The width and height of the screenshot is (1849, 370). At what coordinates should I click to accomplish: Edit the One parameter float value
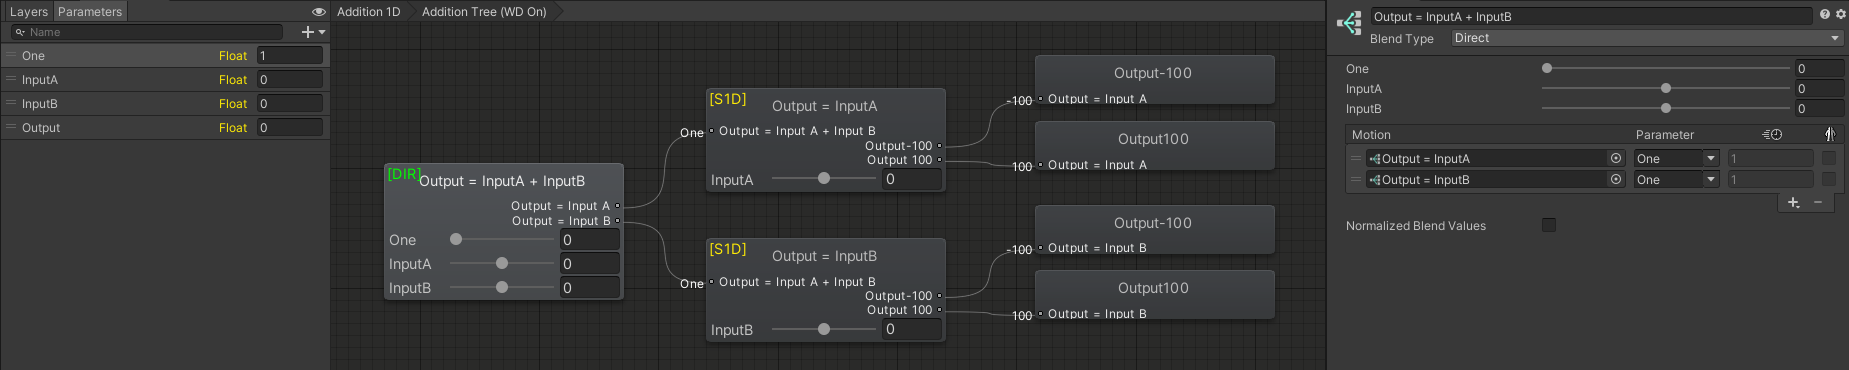coord(290,55)
